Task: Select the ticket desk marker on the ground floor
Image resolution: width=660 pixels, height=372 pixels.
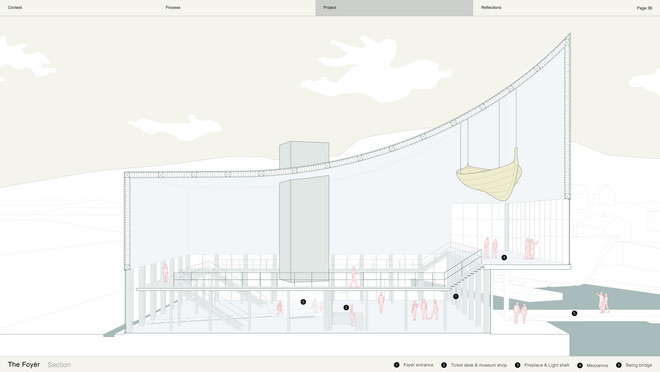Action: [346, 308]
